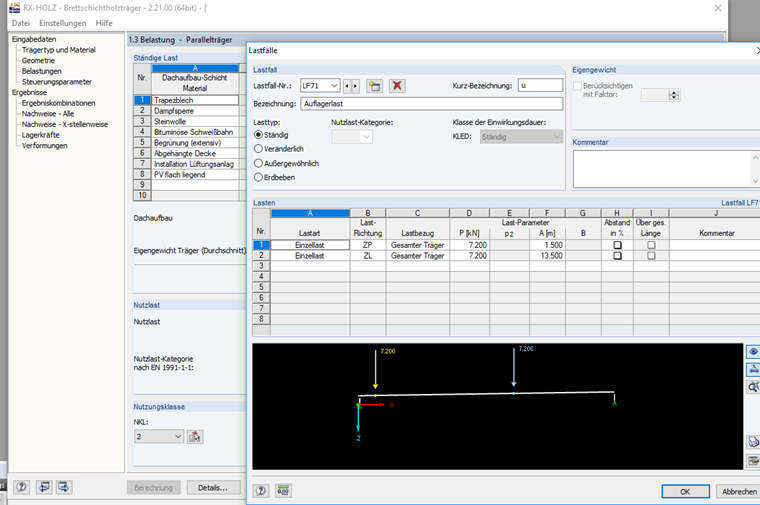
Task: Click the OK button
Action: [685, 491]
